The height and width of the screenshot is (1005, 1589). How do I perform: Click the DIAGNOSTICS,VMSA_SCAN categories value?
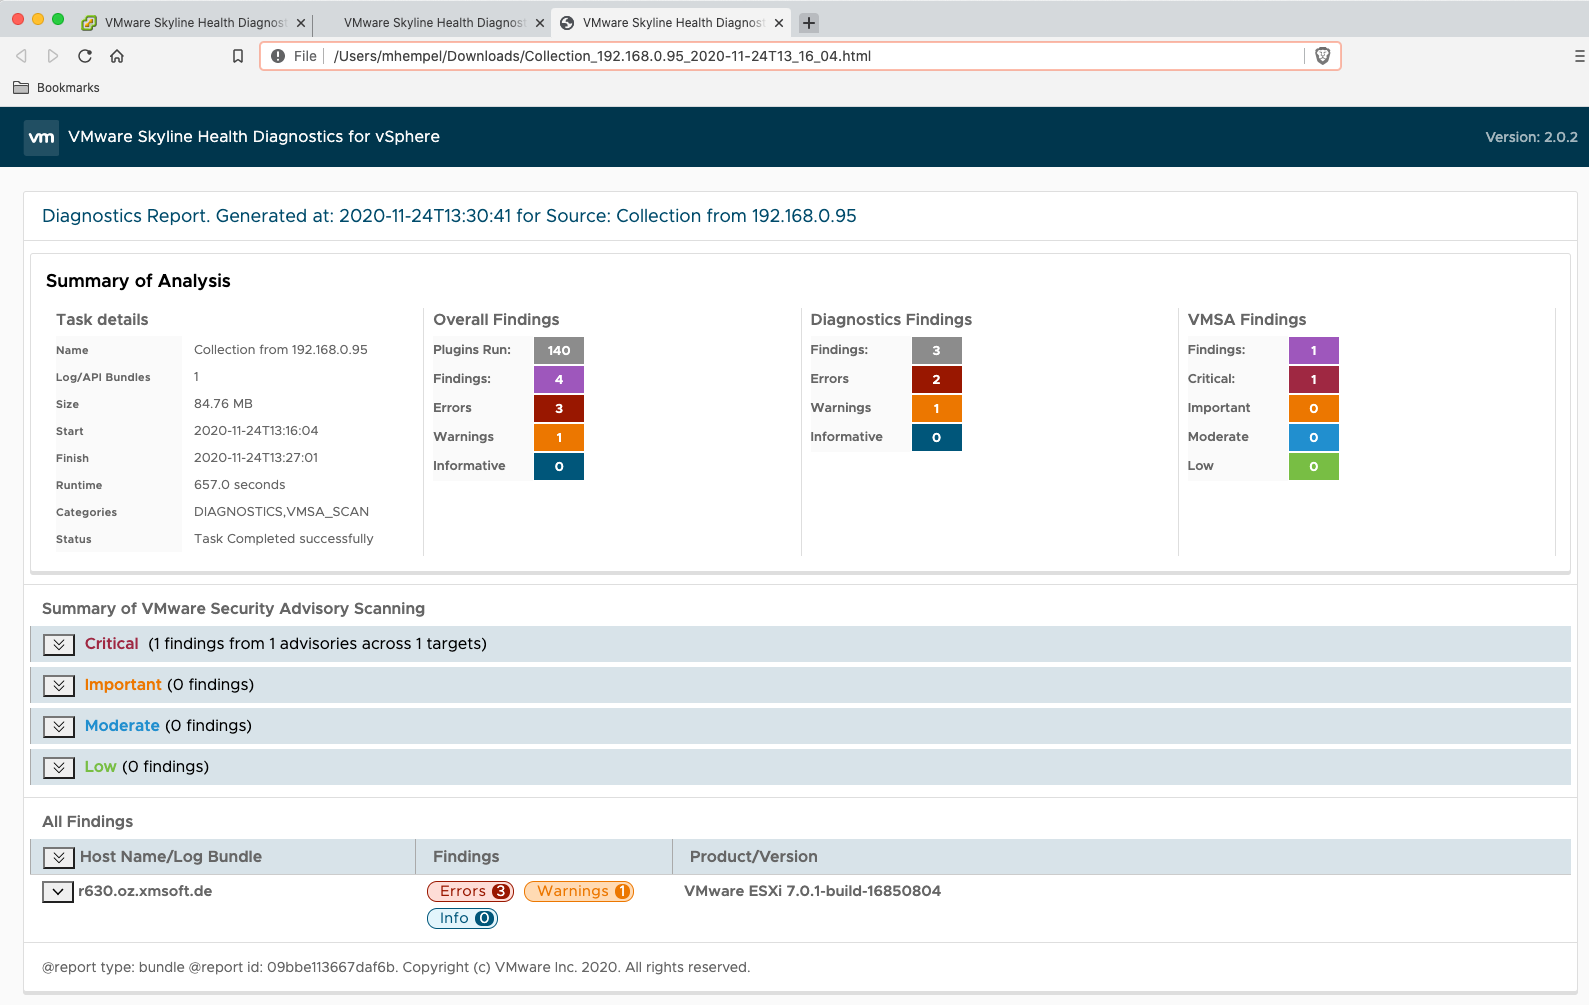[282, 512]
